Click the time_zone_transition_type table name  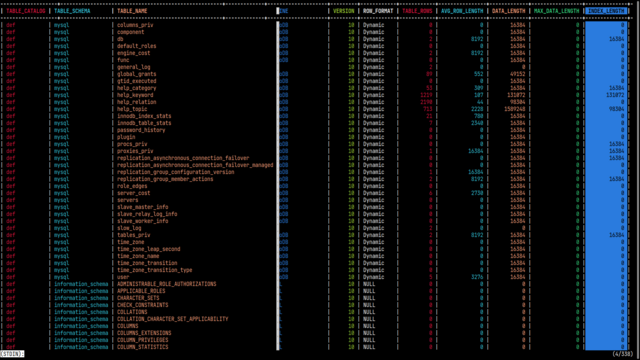155,270
